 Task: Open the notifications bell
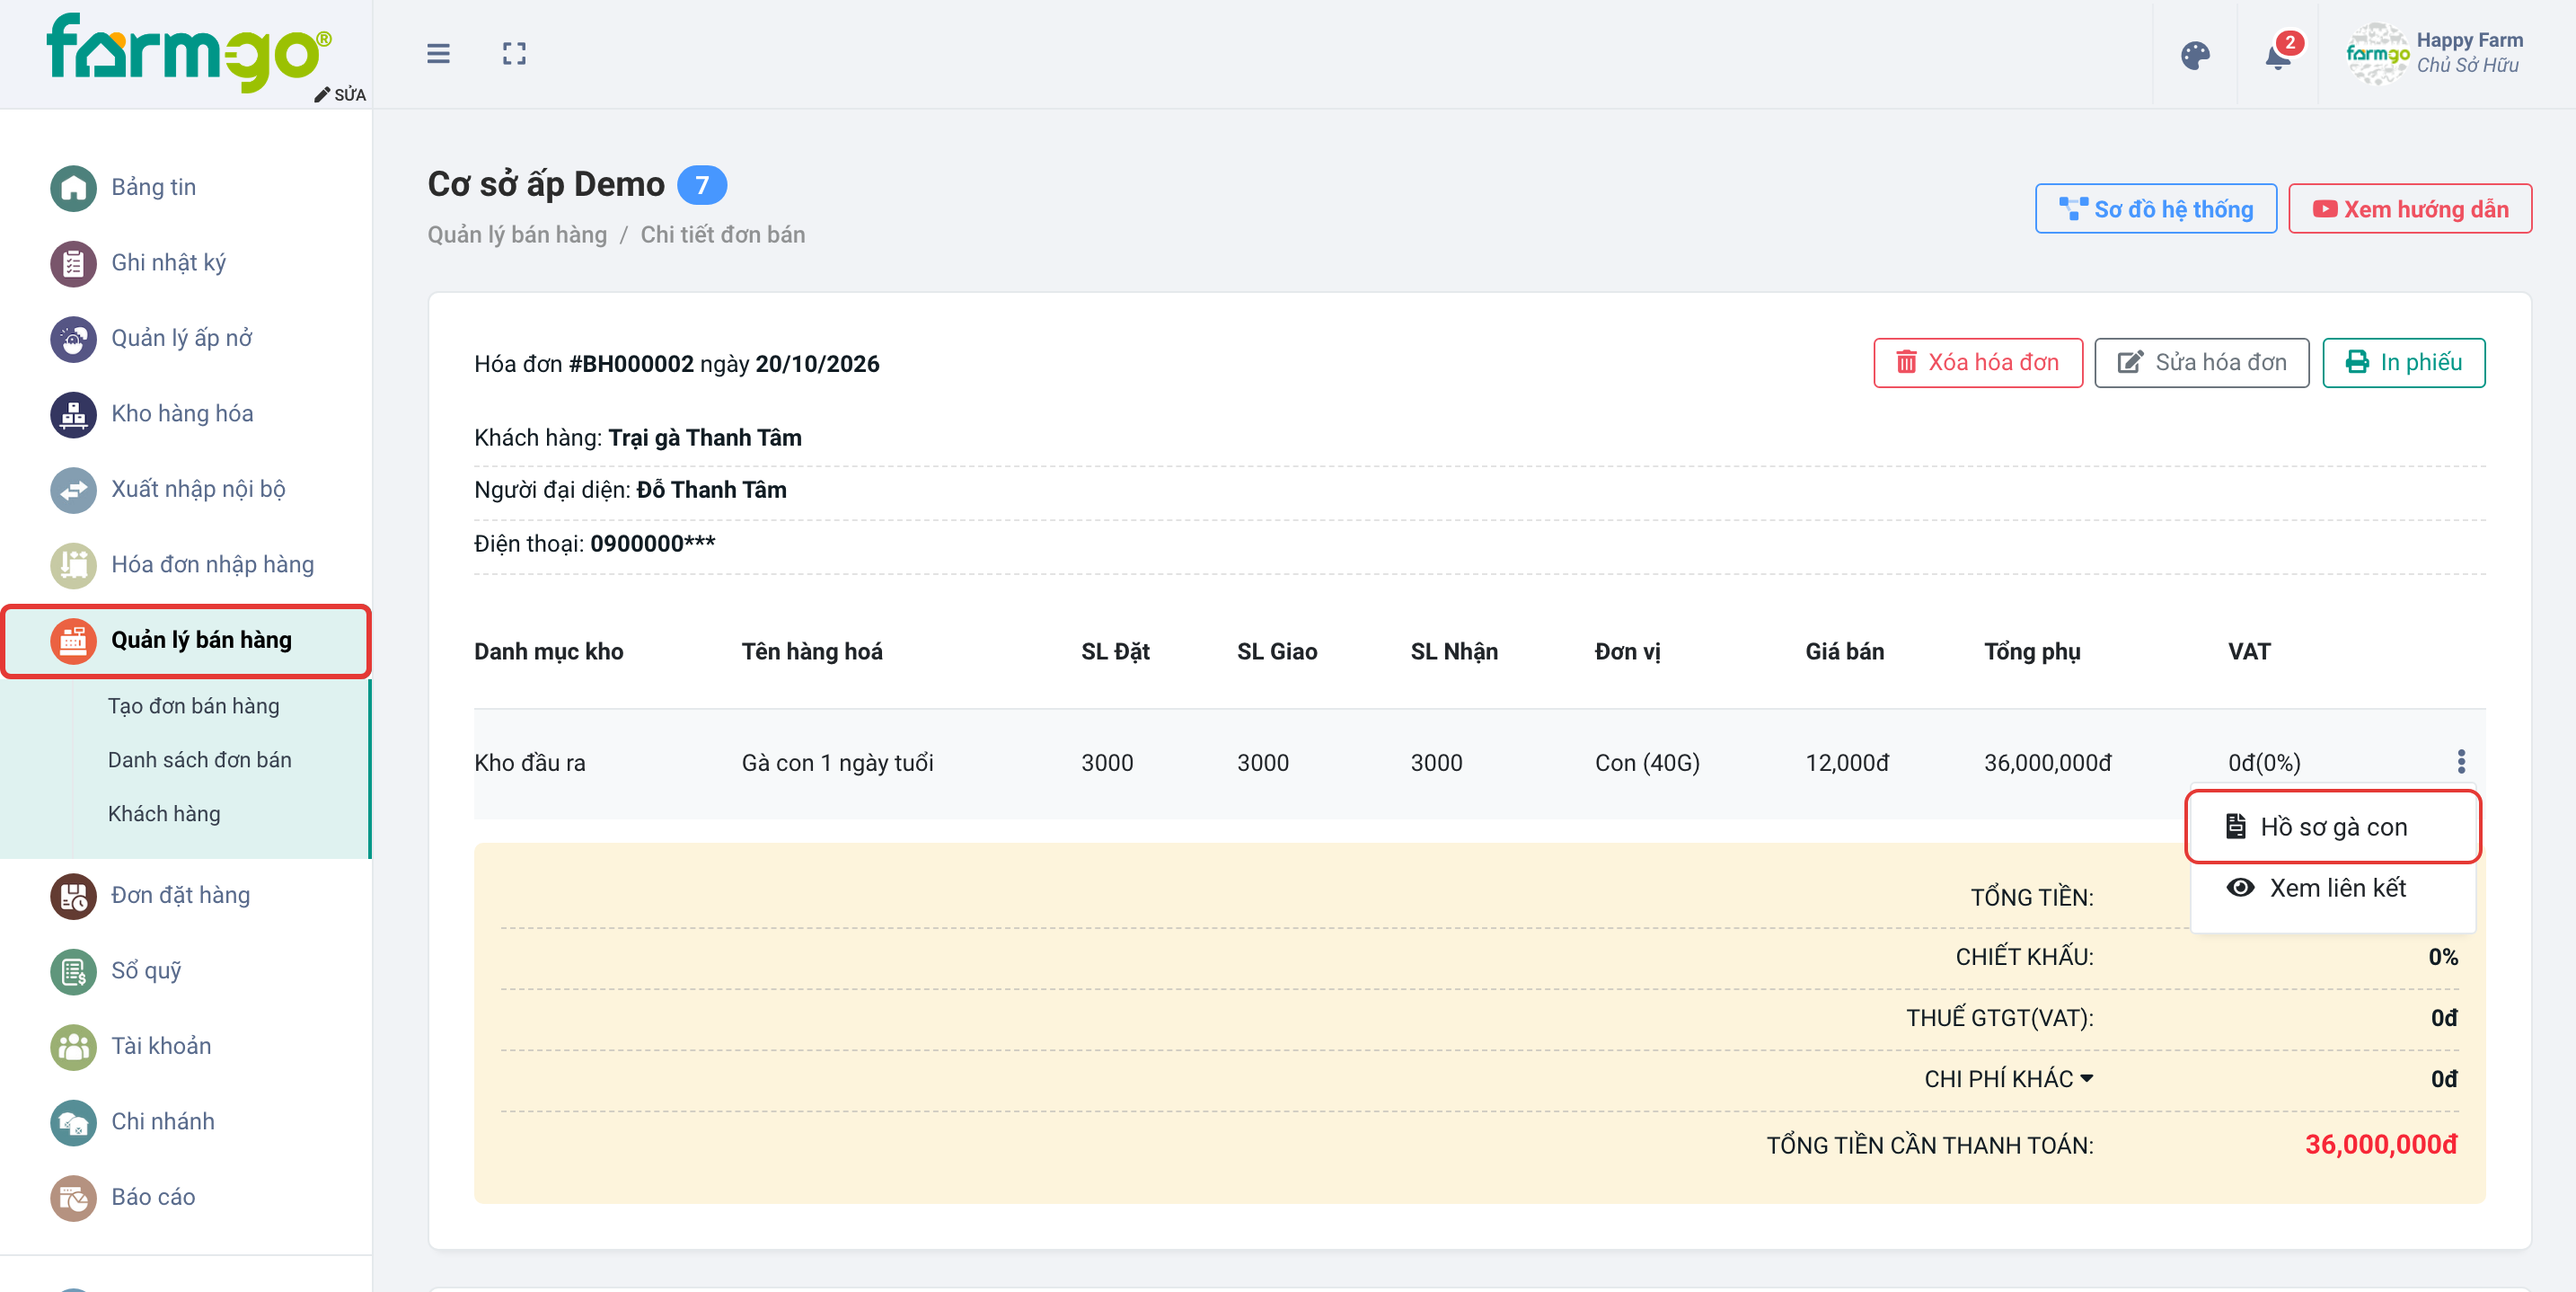[2278, 55]
